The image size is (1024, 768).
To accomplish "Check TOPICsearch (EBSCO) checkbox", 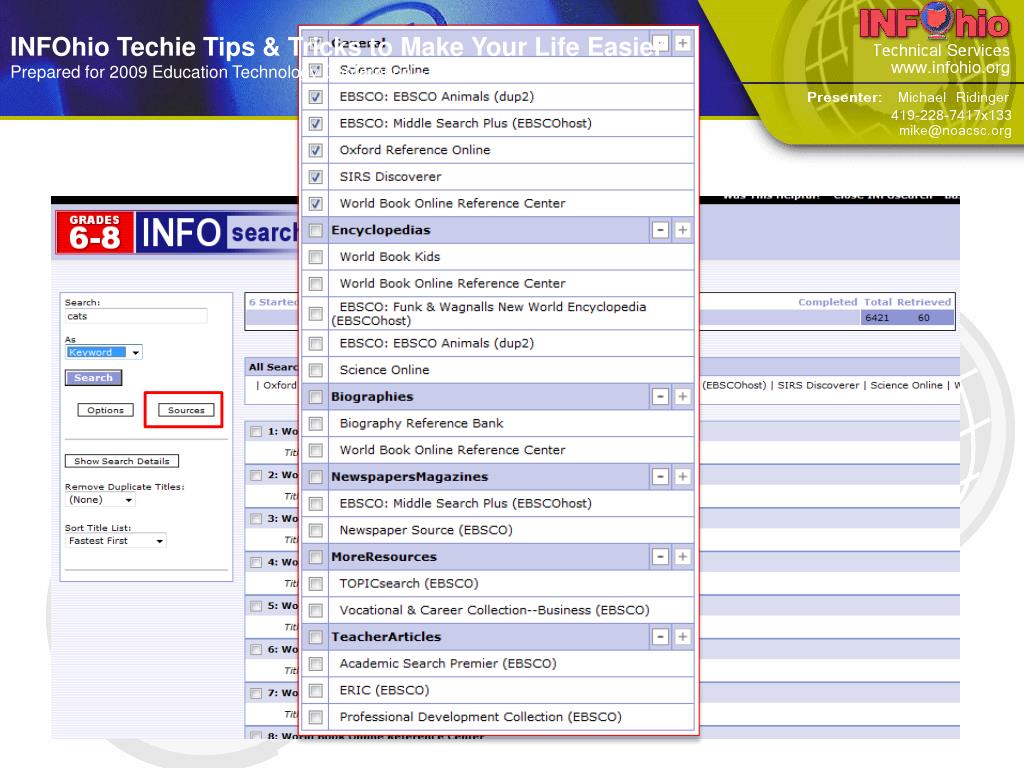I will click(x=315, y=584).
